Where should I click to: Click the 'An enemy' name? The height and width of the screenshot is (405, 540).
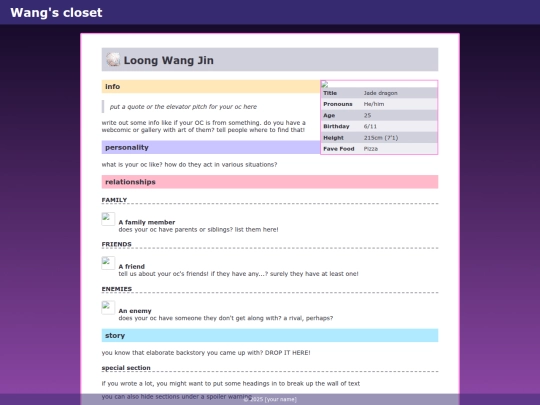135,311
